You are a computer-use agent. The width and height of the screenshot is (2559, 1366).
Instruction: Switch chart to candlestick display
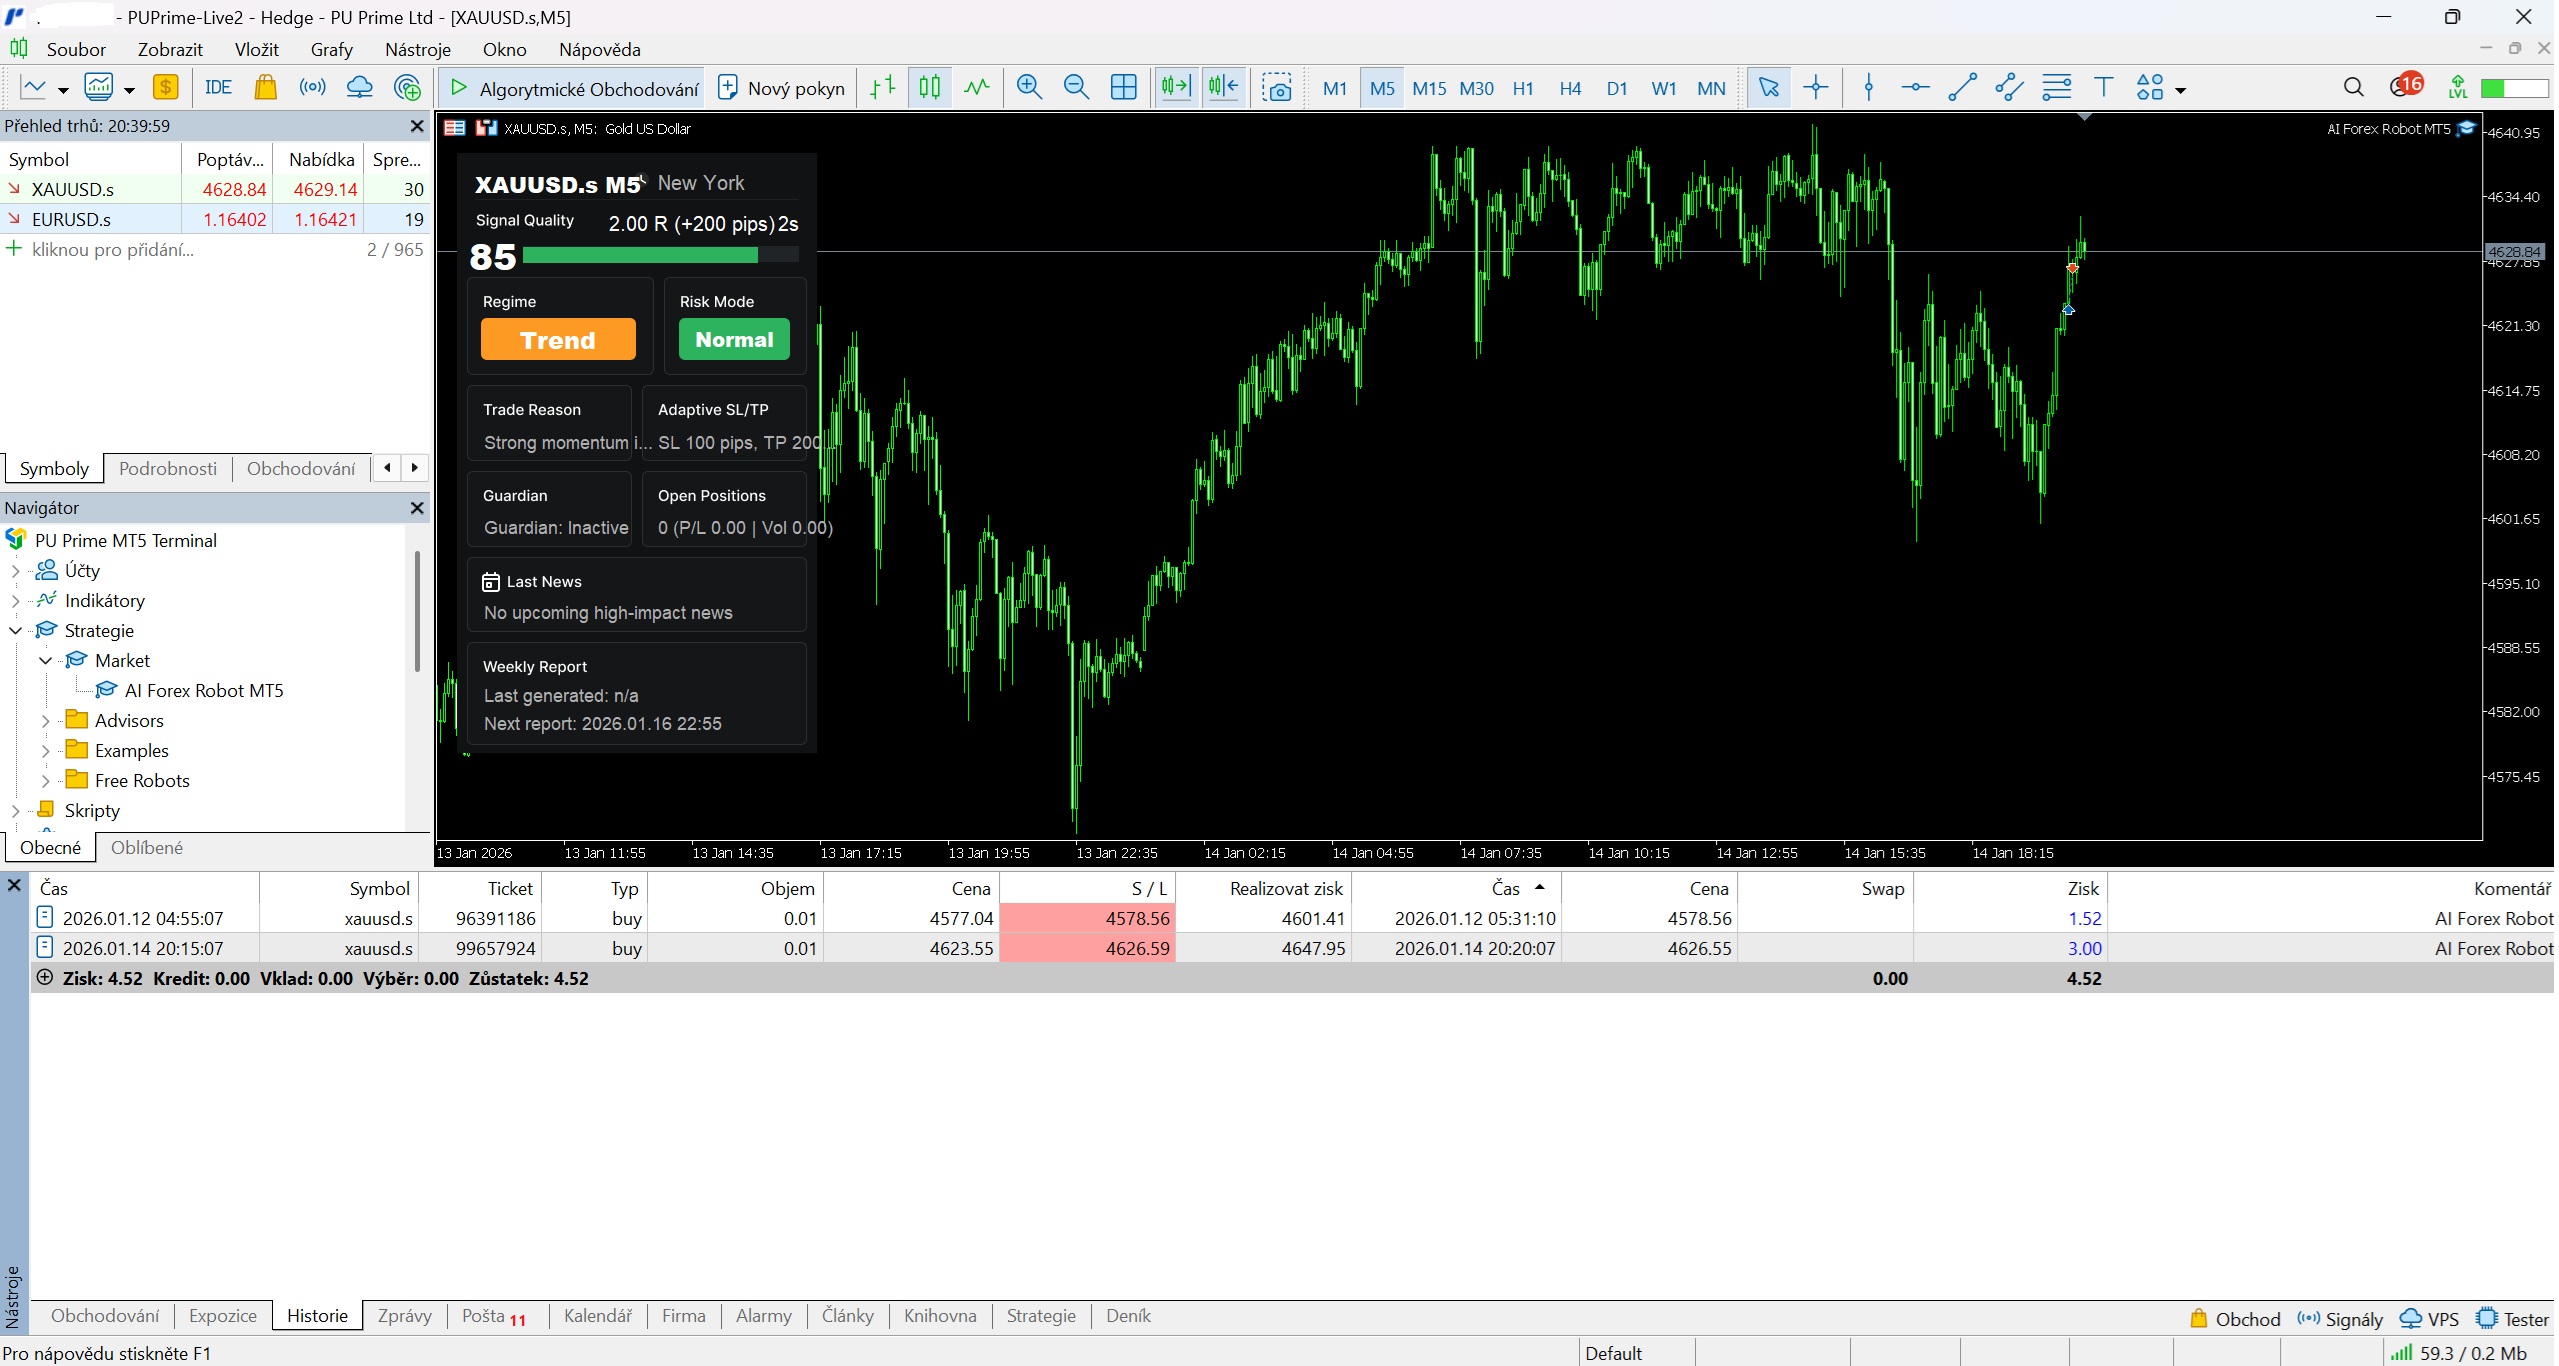929,88
